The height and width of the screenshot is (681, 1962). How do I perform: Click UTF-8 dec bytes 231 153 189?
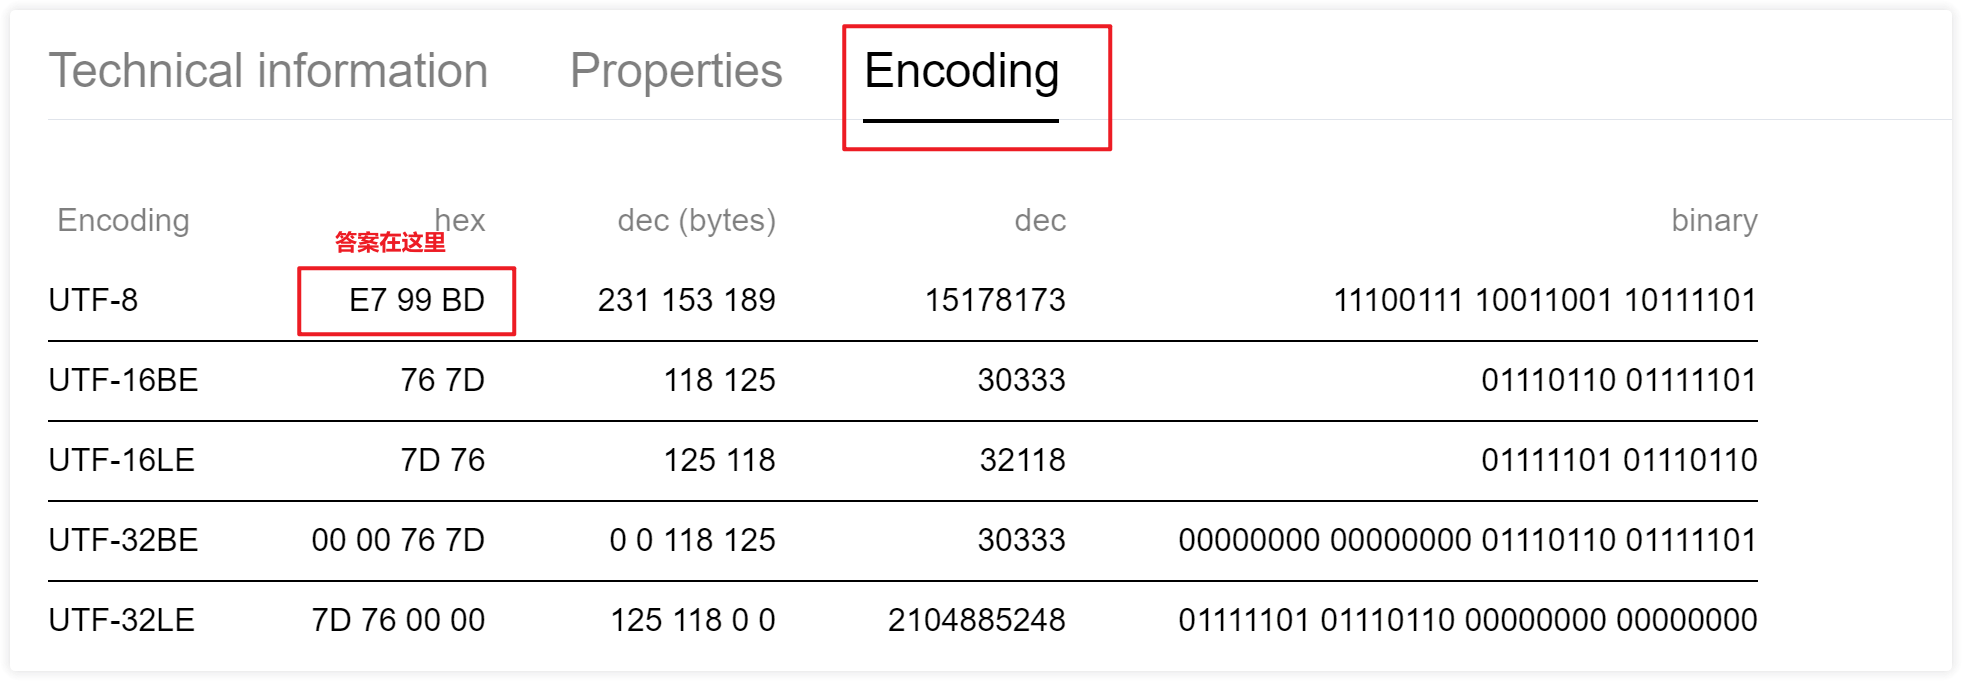click(686, 300)
